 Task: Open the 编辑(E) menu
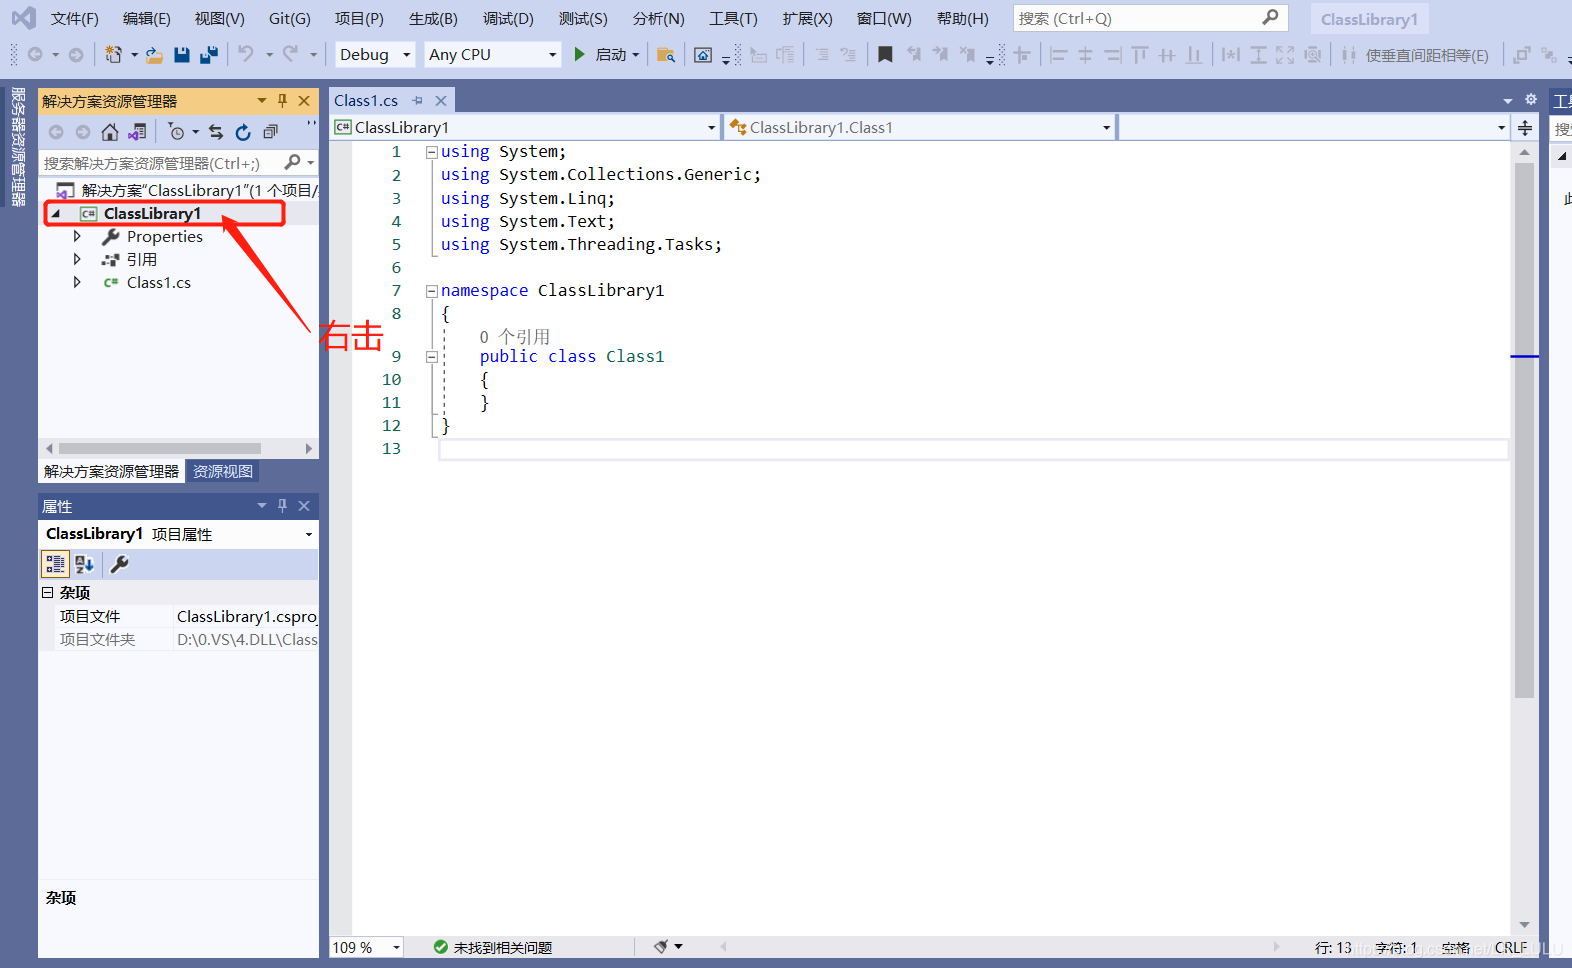(147, 19)
